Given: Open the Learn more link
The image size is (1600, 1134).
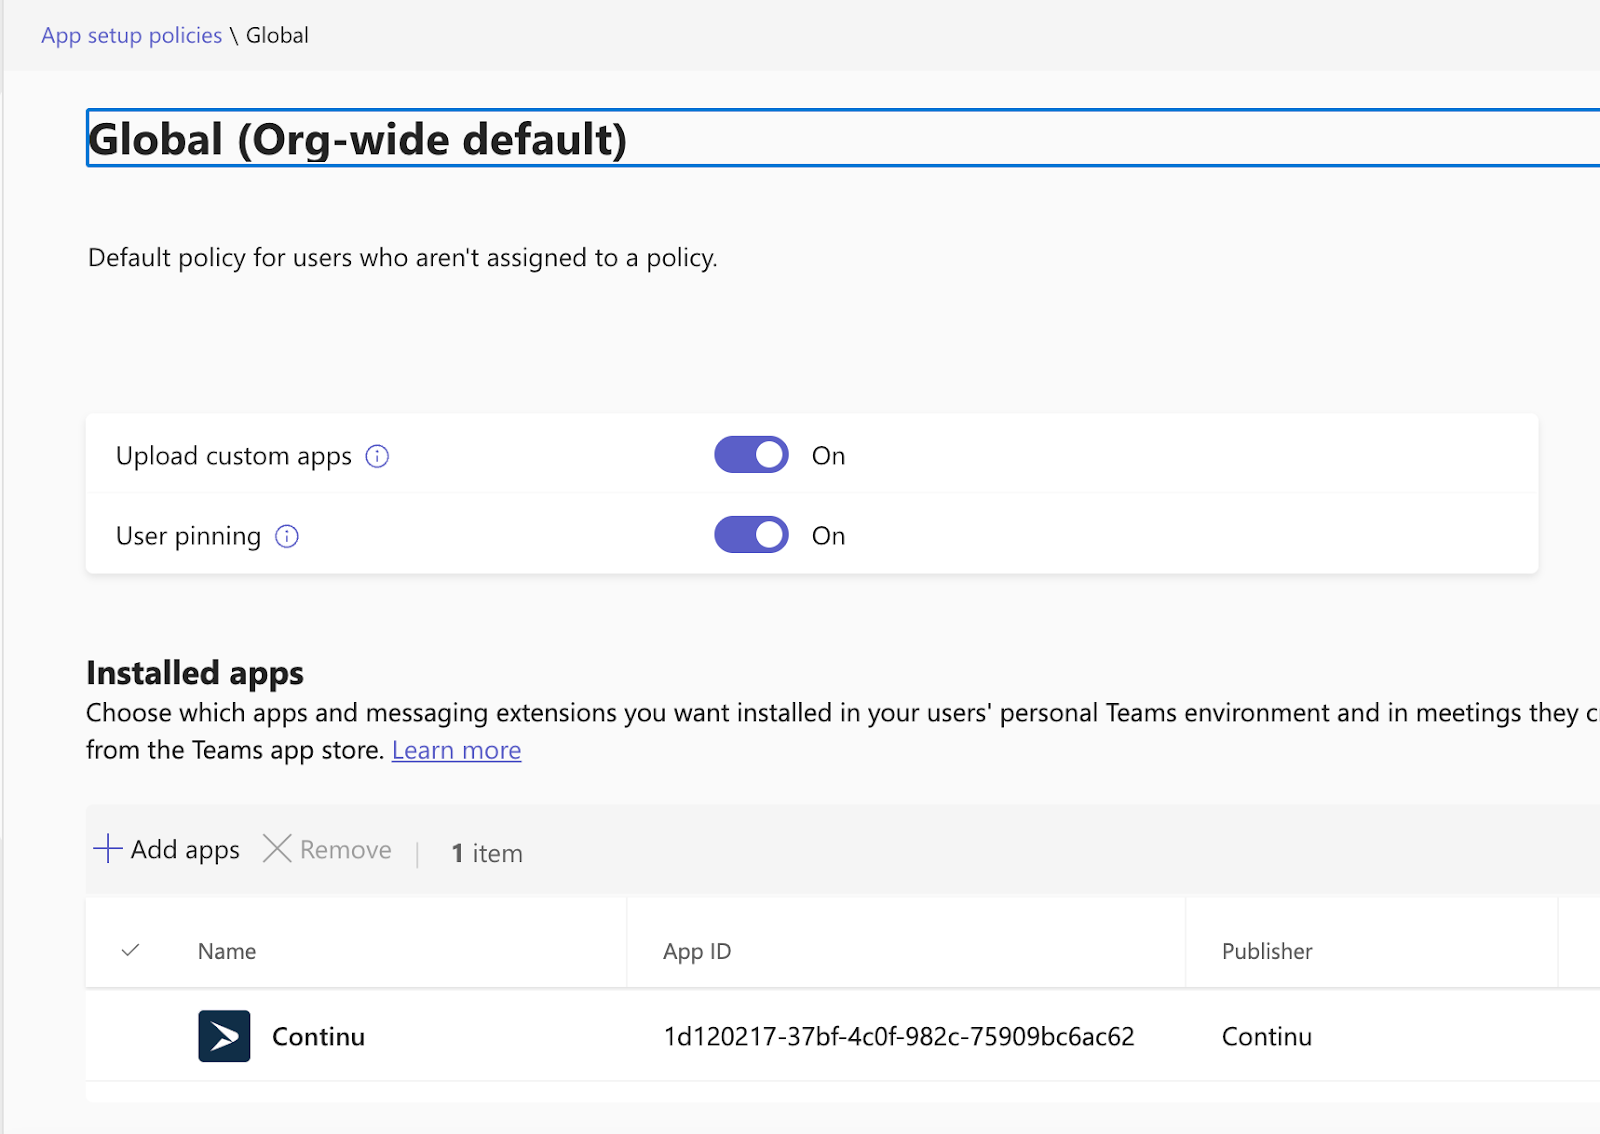Looking at the screenshot, I should [x=456, y=750].
